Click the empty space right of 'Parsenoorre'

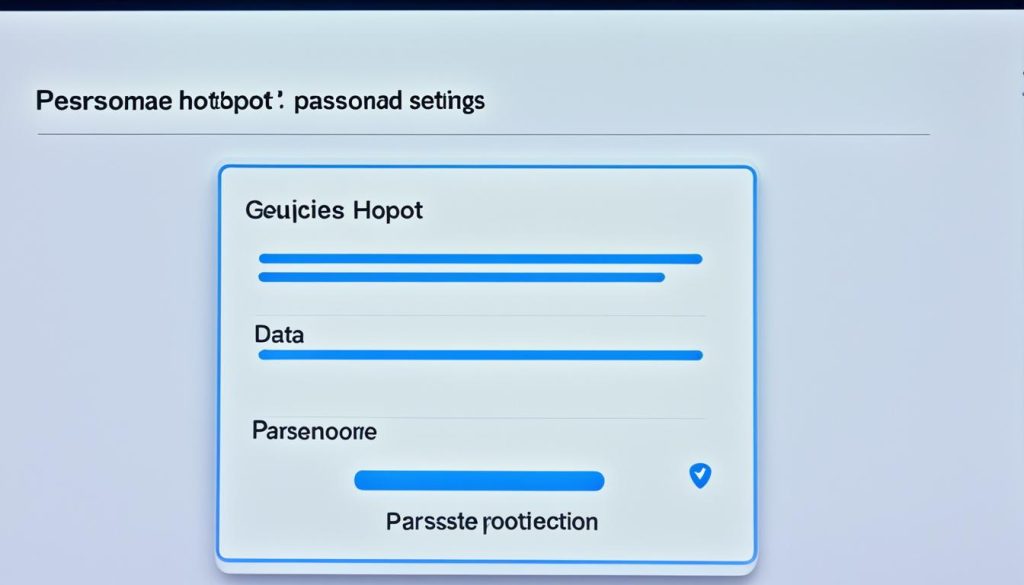click(540, 432)
